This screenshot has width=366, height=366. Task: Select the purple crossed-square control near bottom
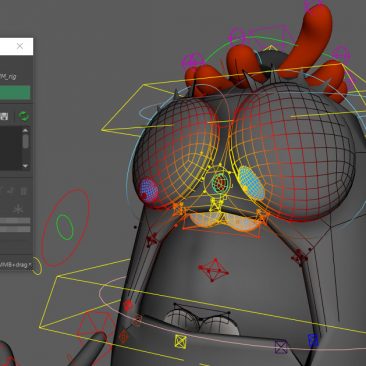(x=281, y=347)
